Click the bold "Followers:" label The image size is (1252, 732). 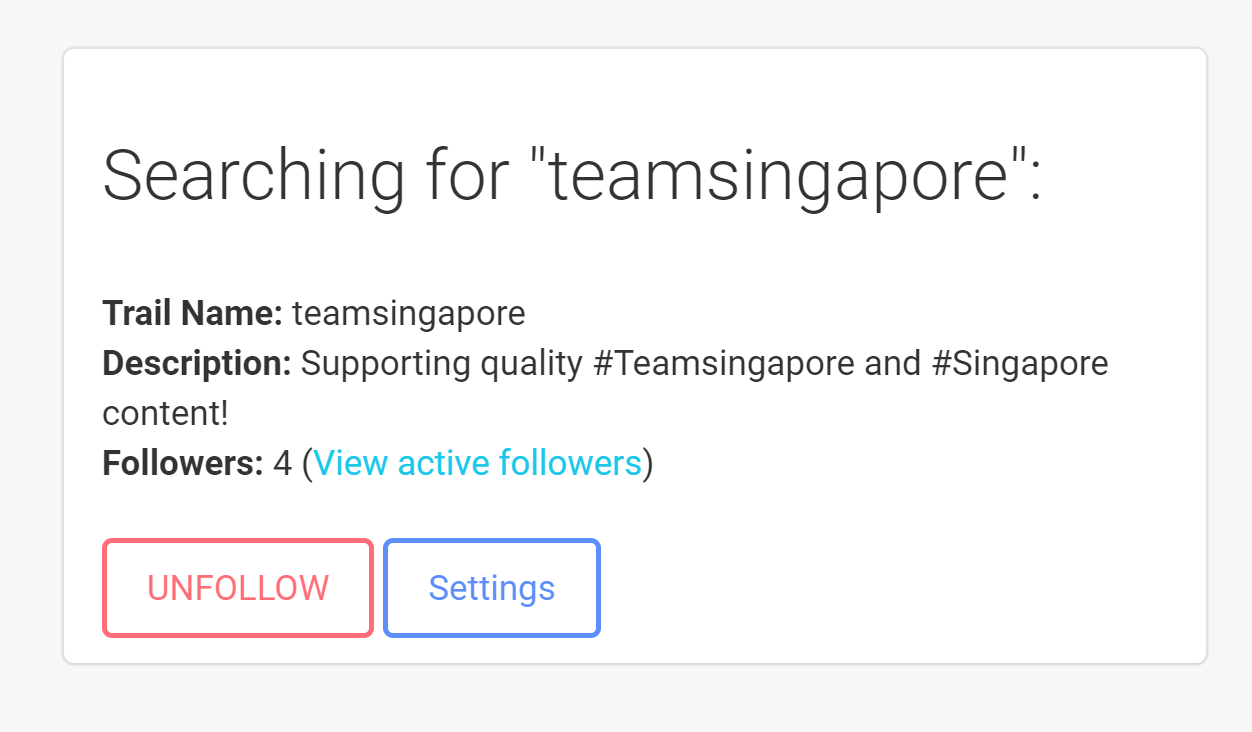pos(183,464)
